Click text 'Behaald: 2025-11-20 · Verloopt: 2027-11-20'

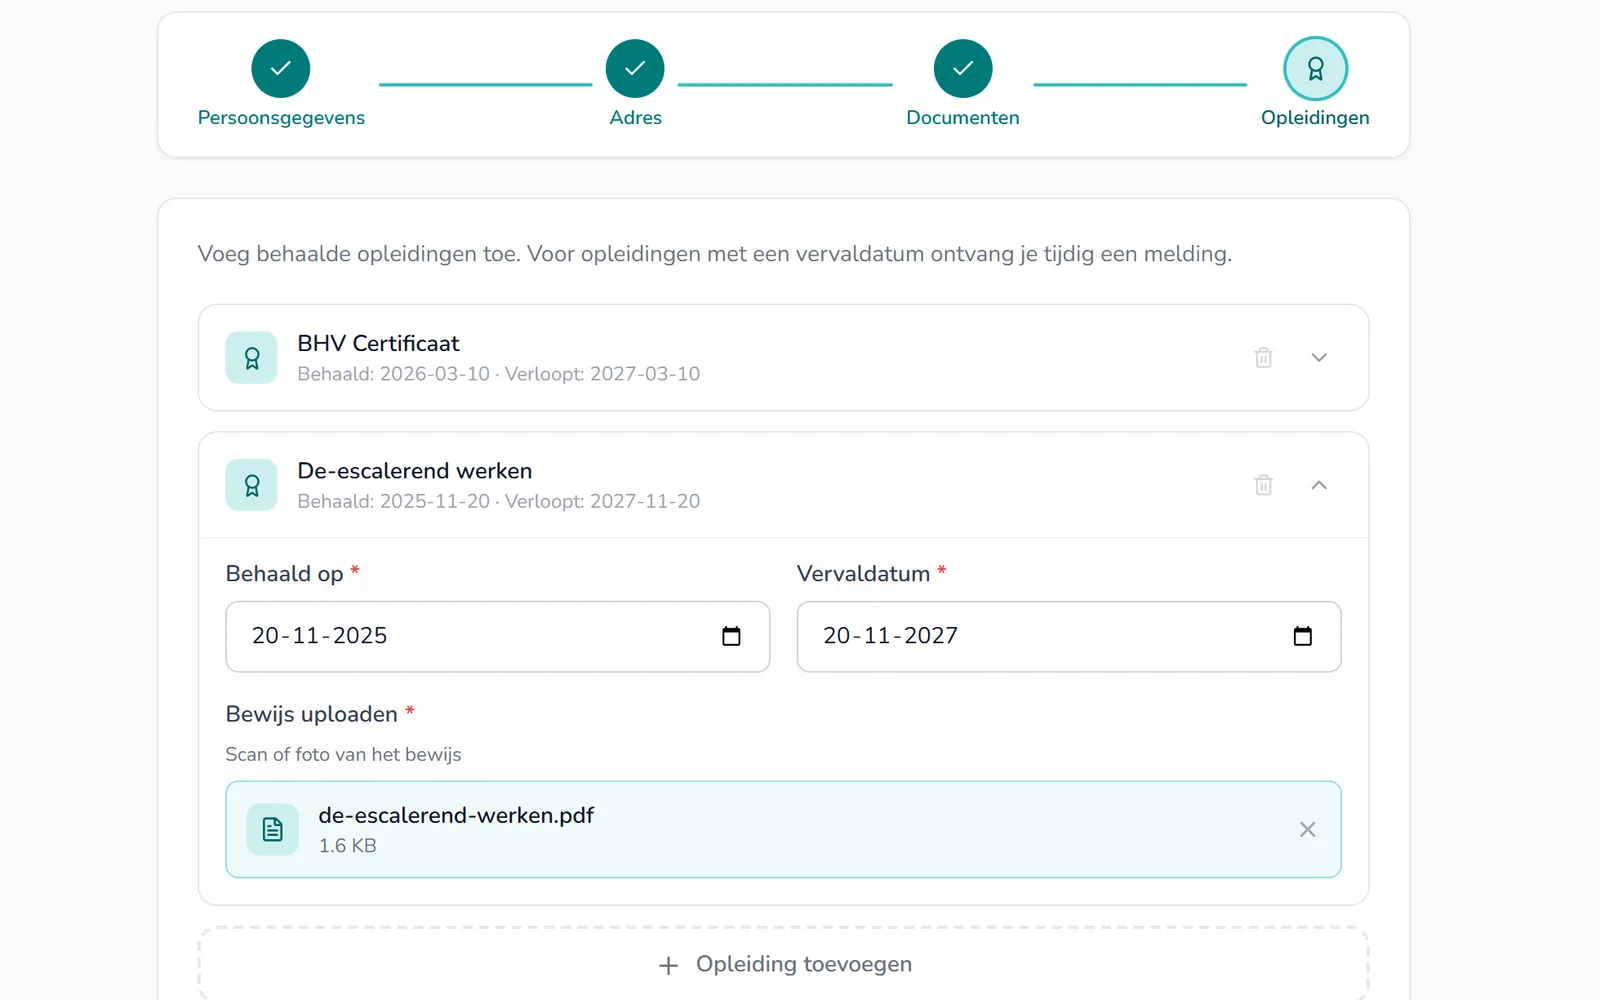(499, 501)
